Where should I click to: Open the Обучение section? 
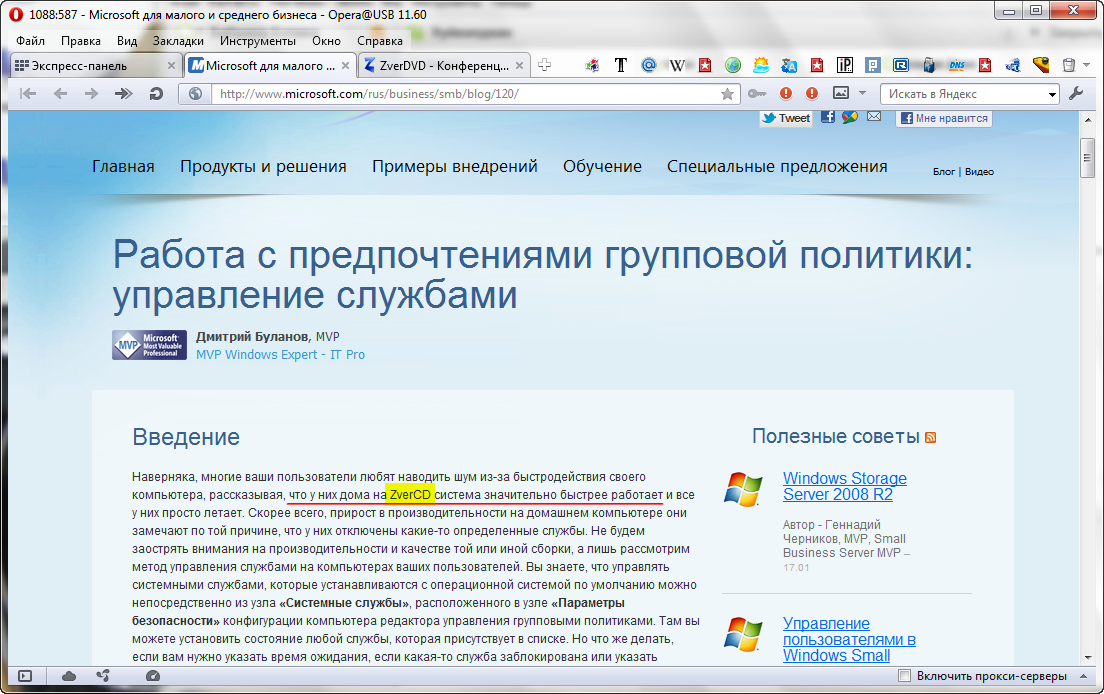click(x=602, y=166)
